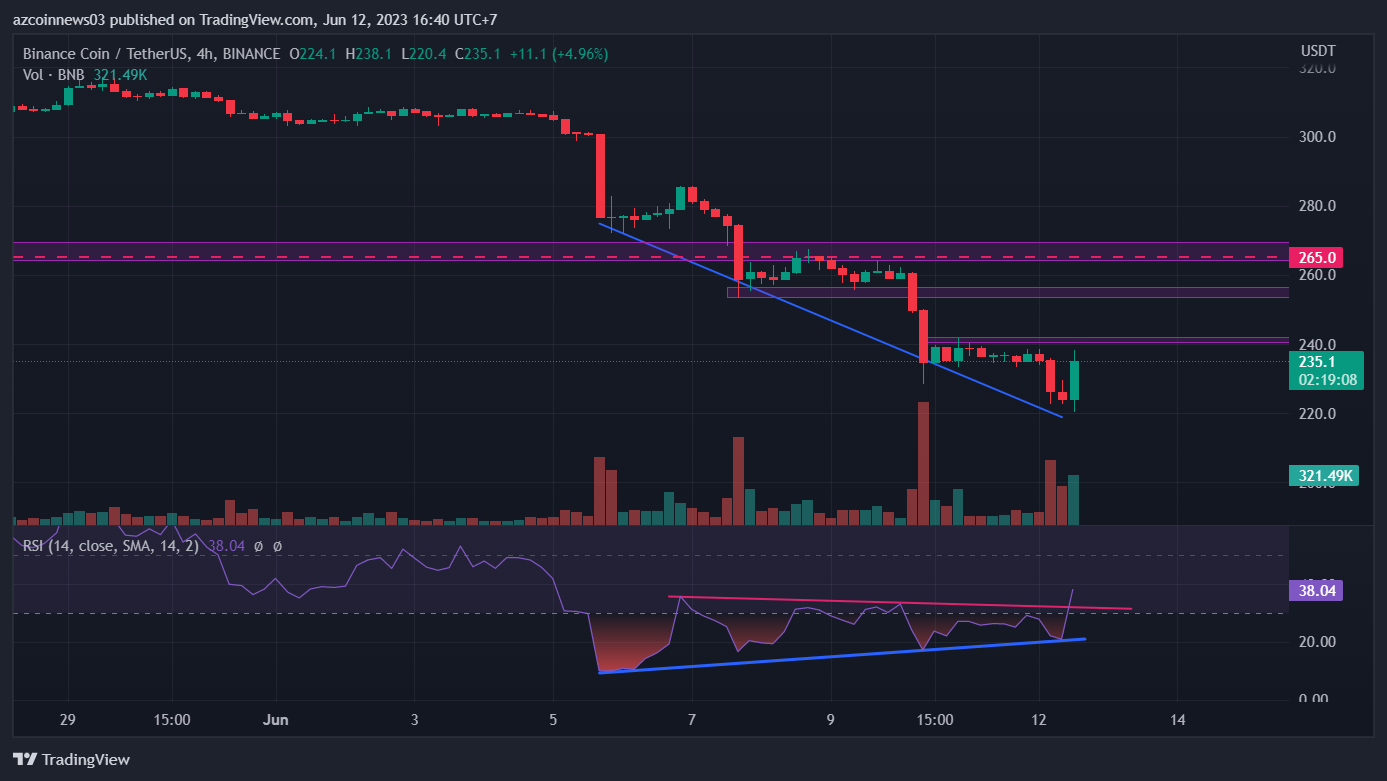The height and width of the screenshot is (781, 1387).
Task: Select the blue descending trendline on price chart
Action: pyautogui.click(x=830, y=320)
